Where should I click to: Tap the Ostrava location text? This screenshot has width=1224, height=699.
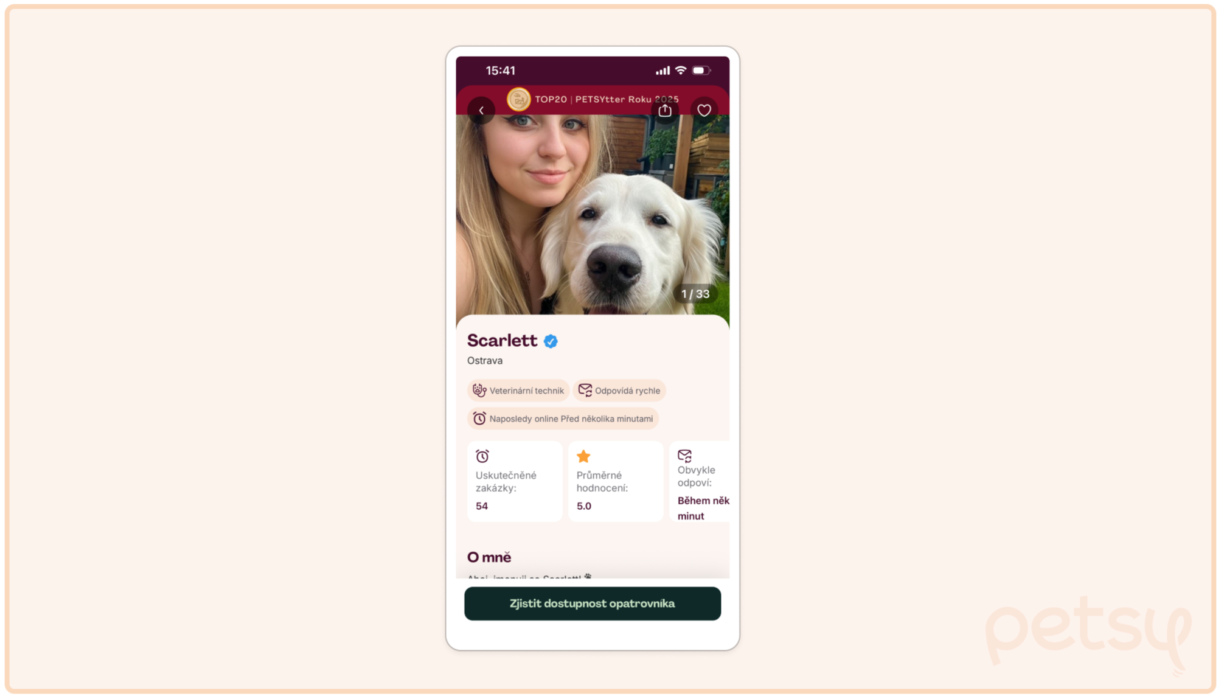485,361
